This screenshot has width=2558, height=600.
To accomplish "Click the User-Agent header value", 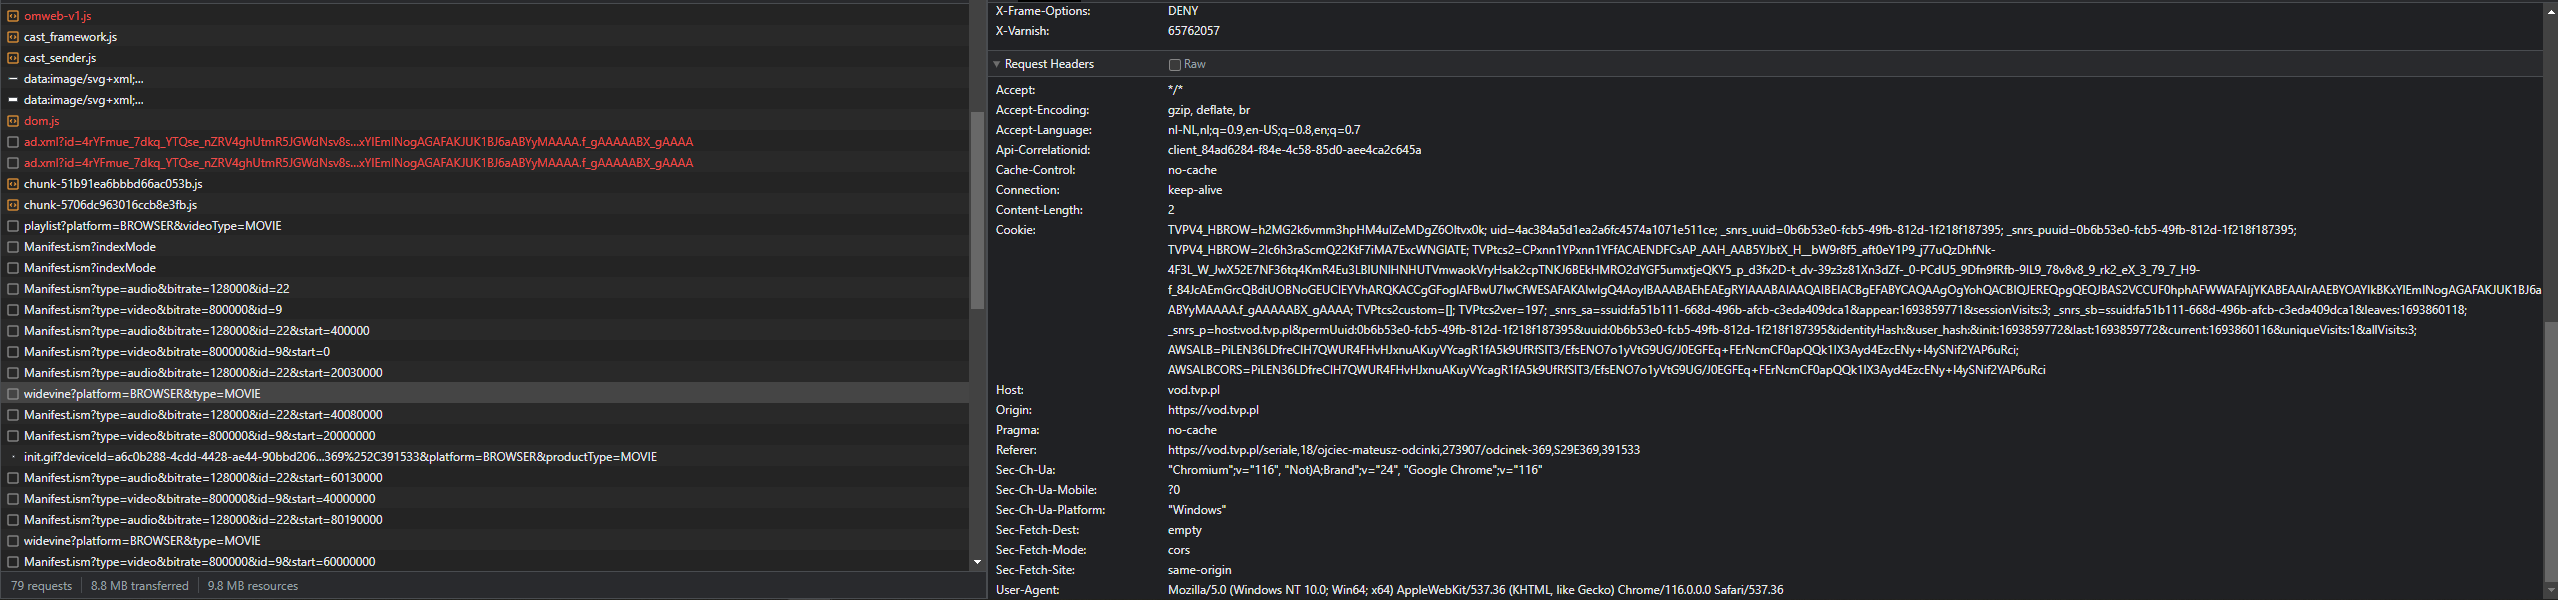I will pyautogui.click(x=1475, y=590).
